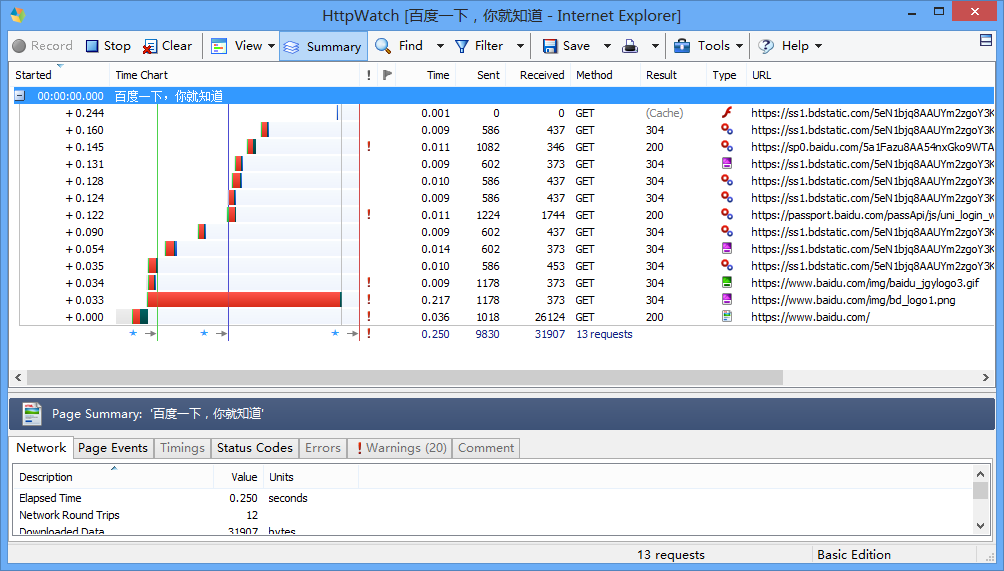Clear the request log
This screenshot has height=571, width=1004.
[167, 46]
